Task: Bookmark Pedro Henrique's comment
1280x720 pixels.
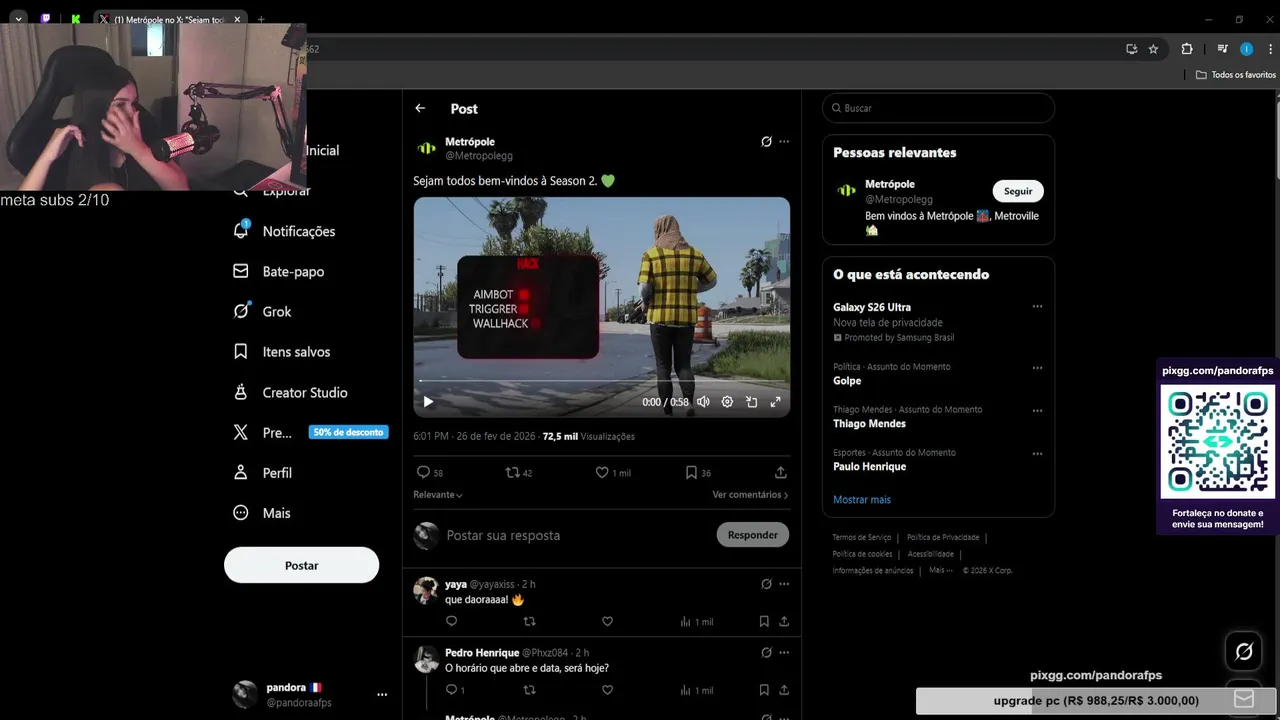Action: tap(764, 690)
